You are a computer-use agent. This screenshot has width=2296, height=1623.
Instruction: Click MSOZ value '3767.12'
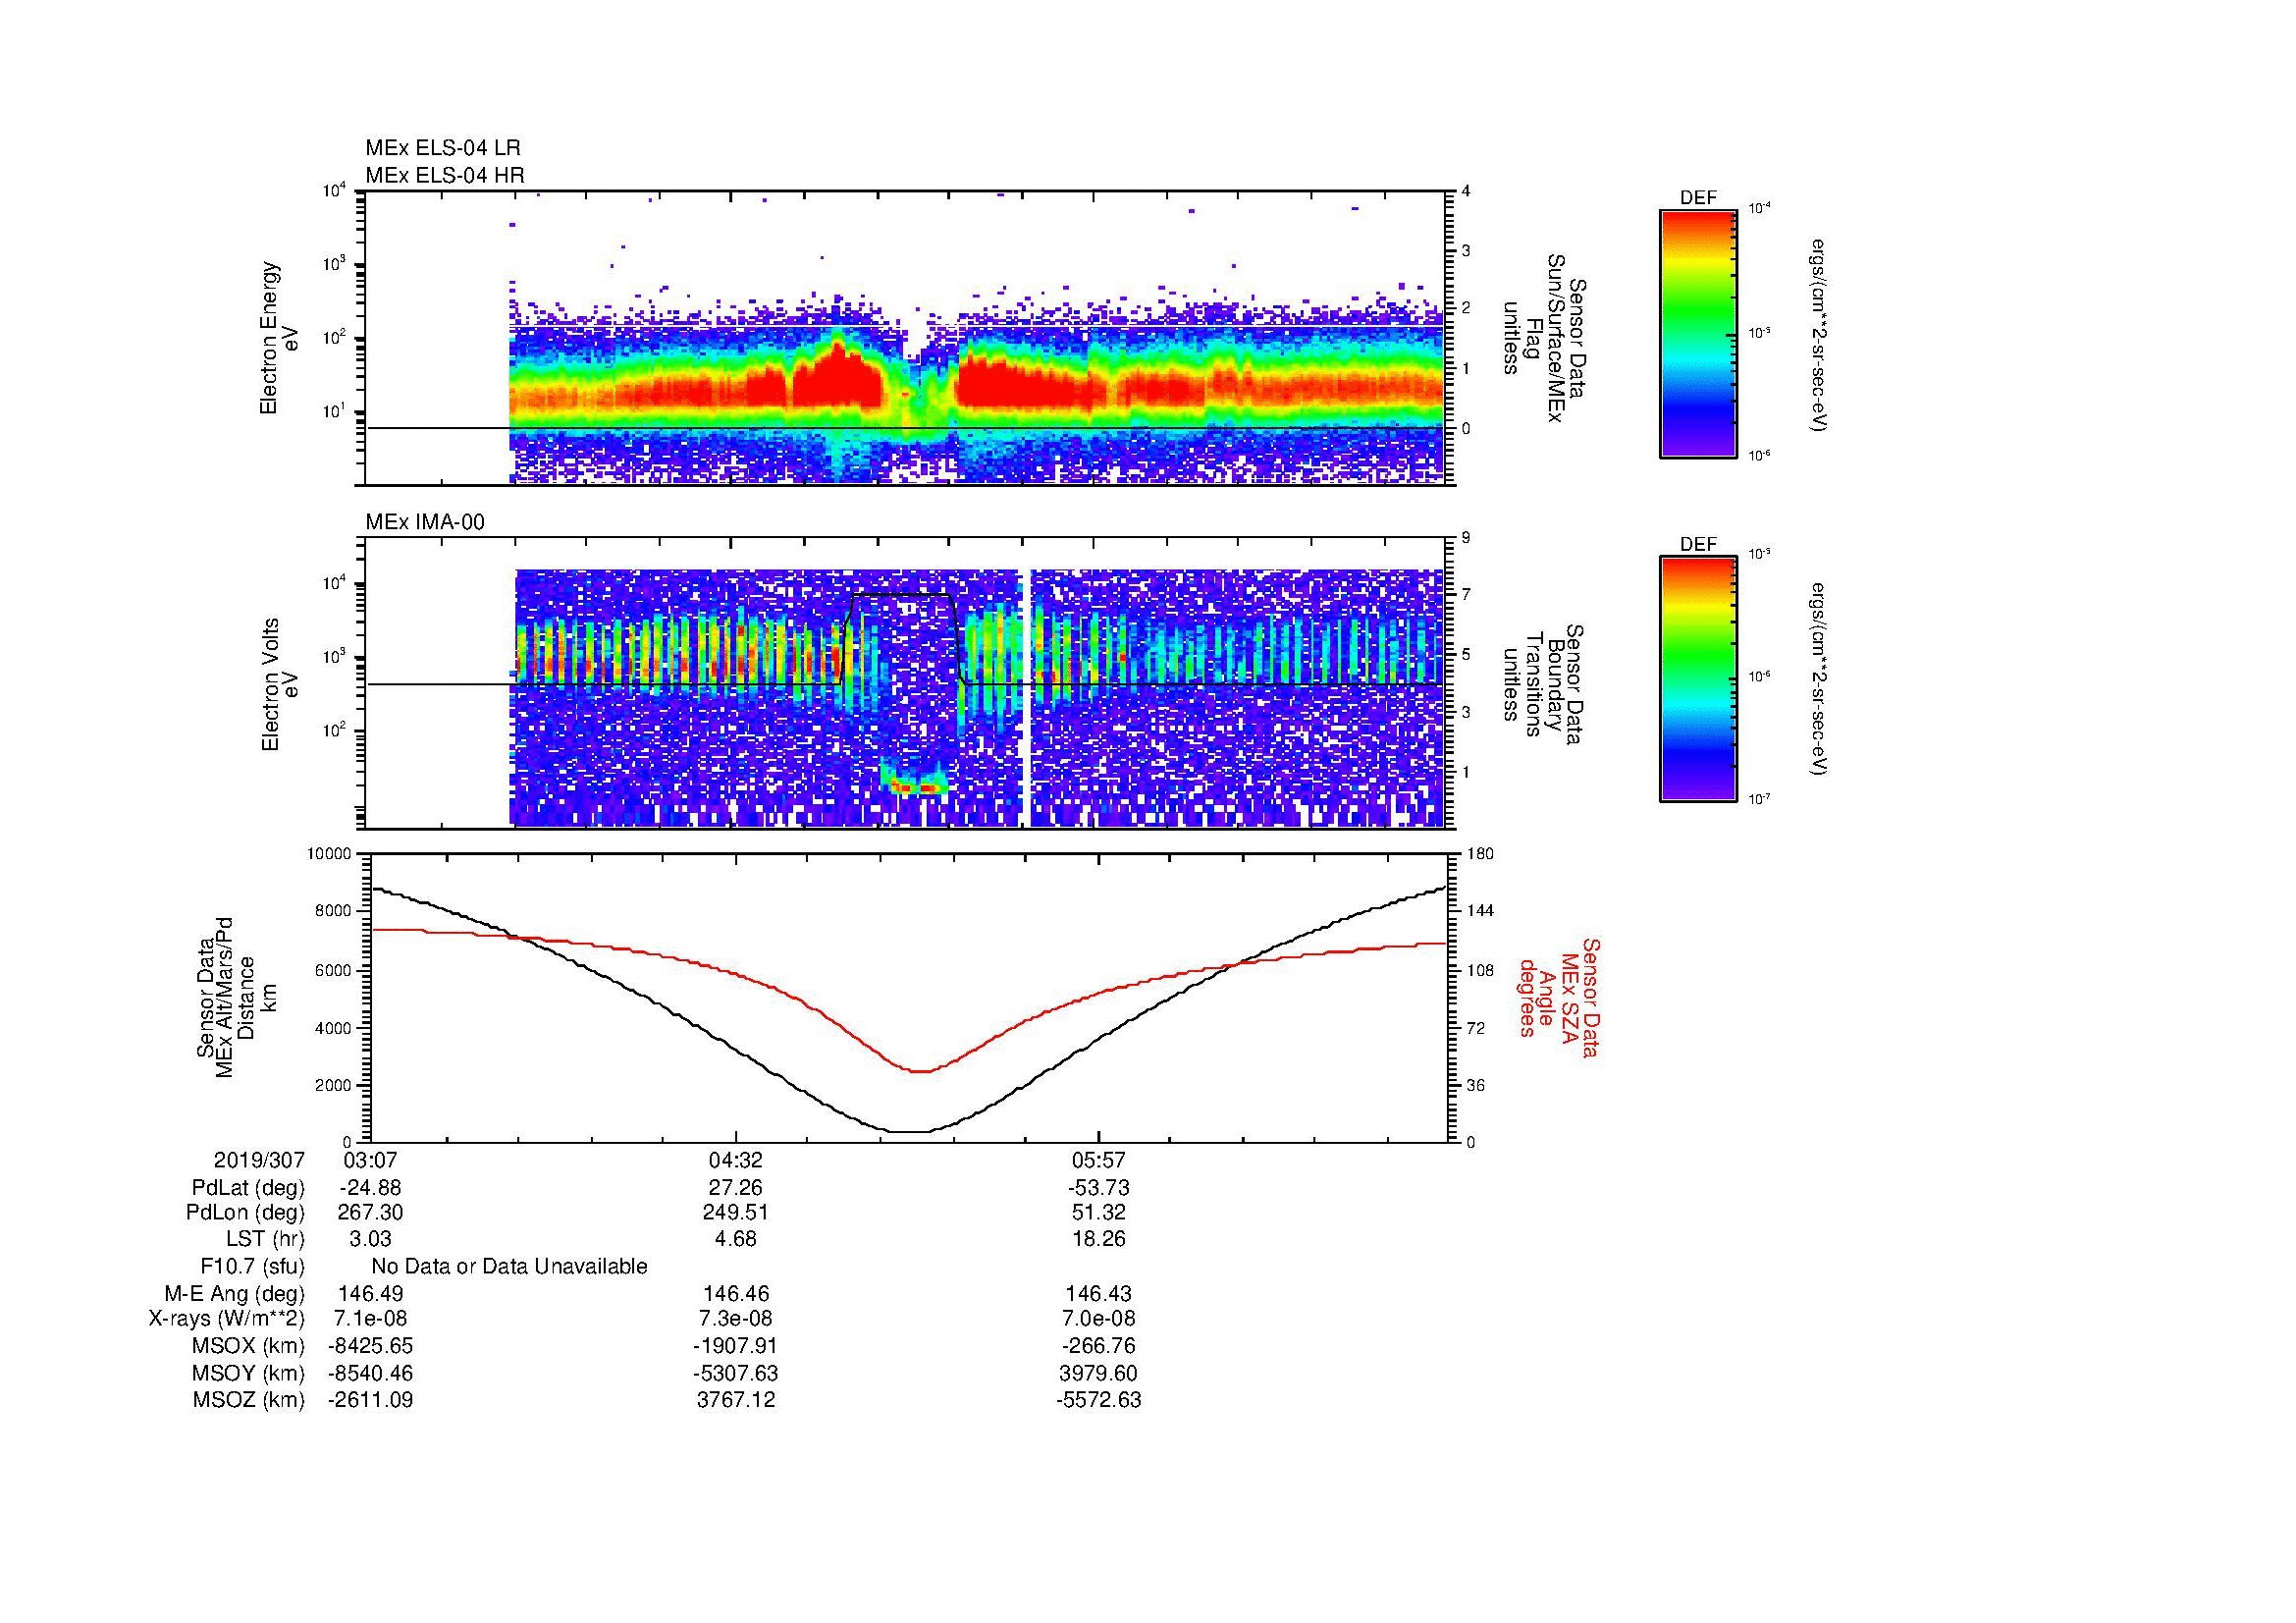[736, 1400]
